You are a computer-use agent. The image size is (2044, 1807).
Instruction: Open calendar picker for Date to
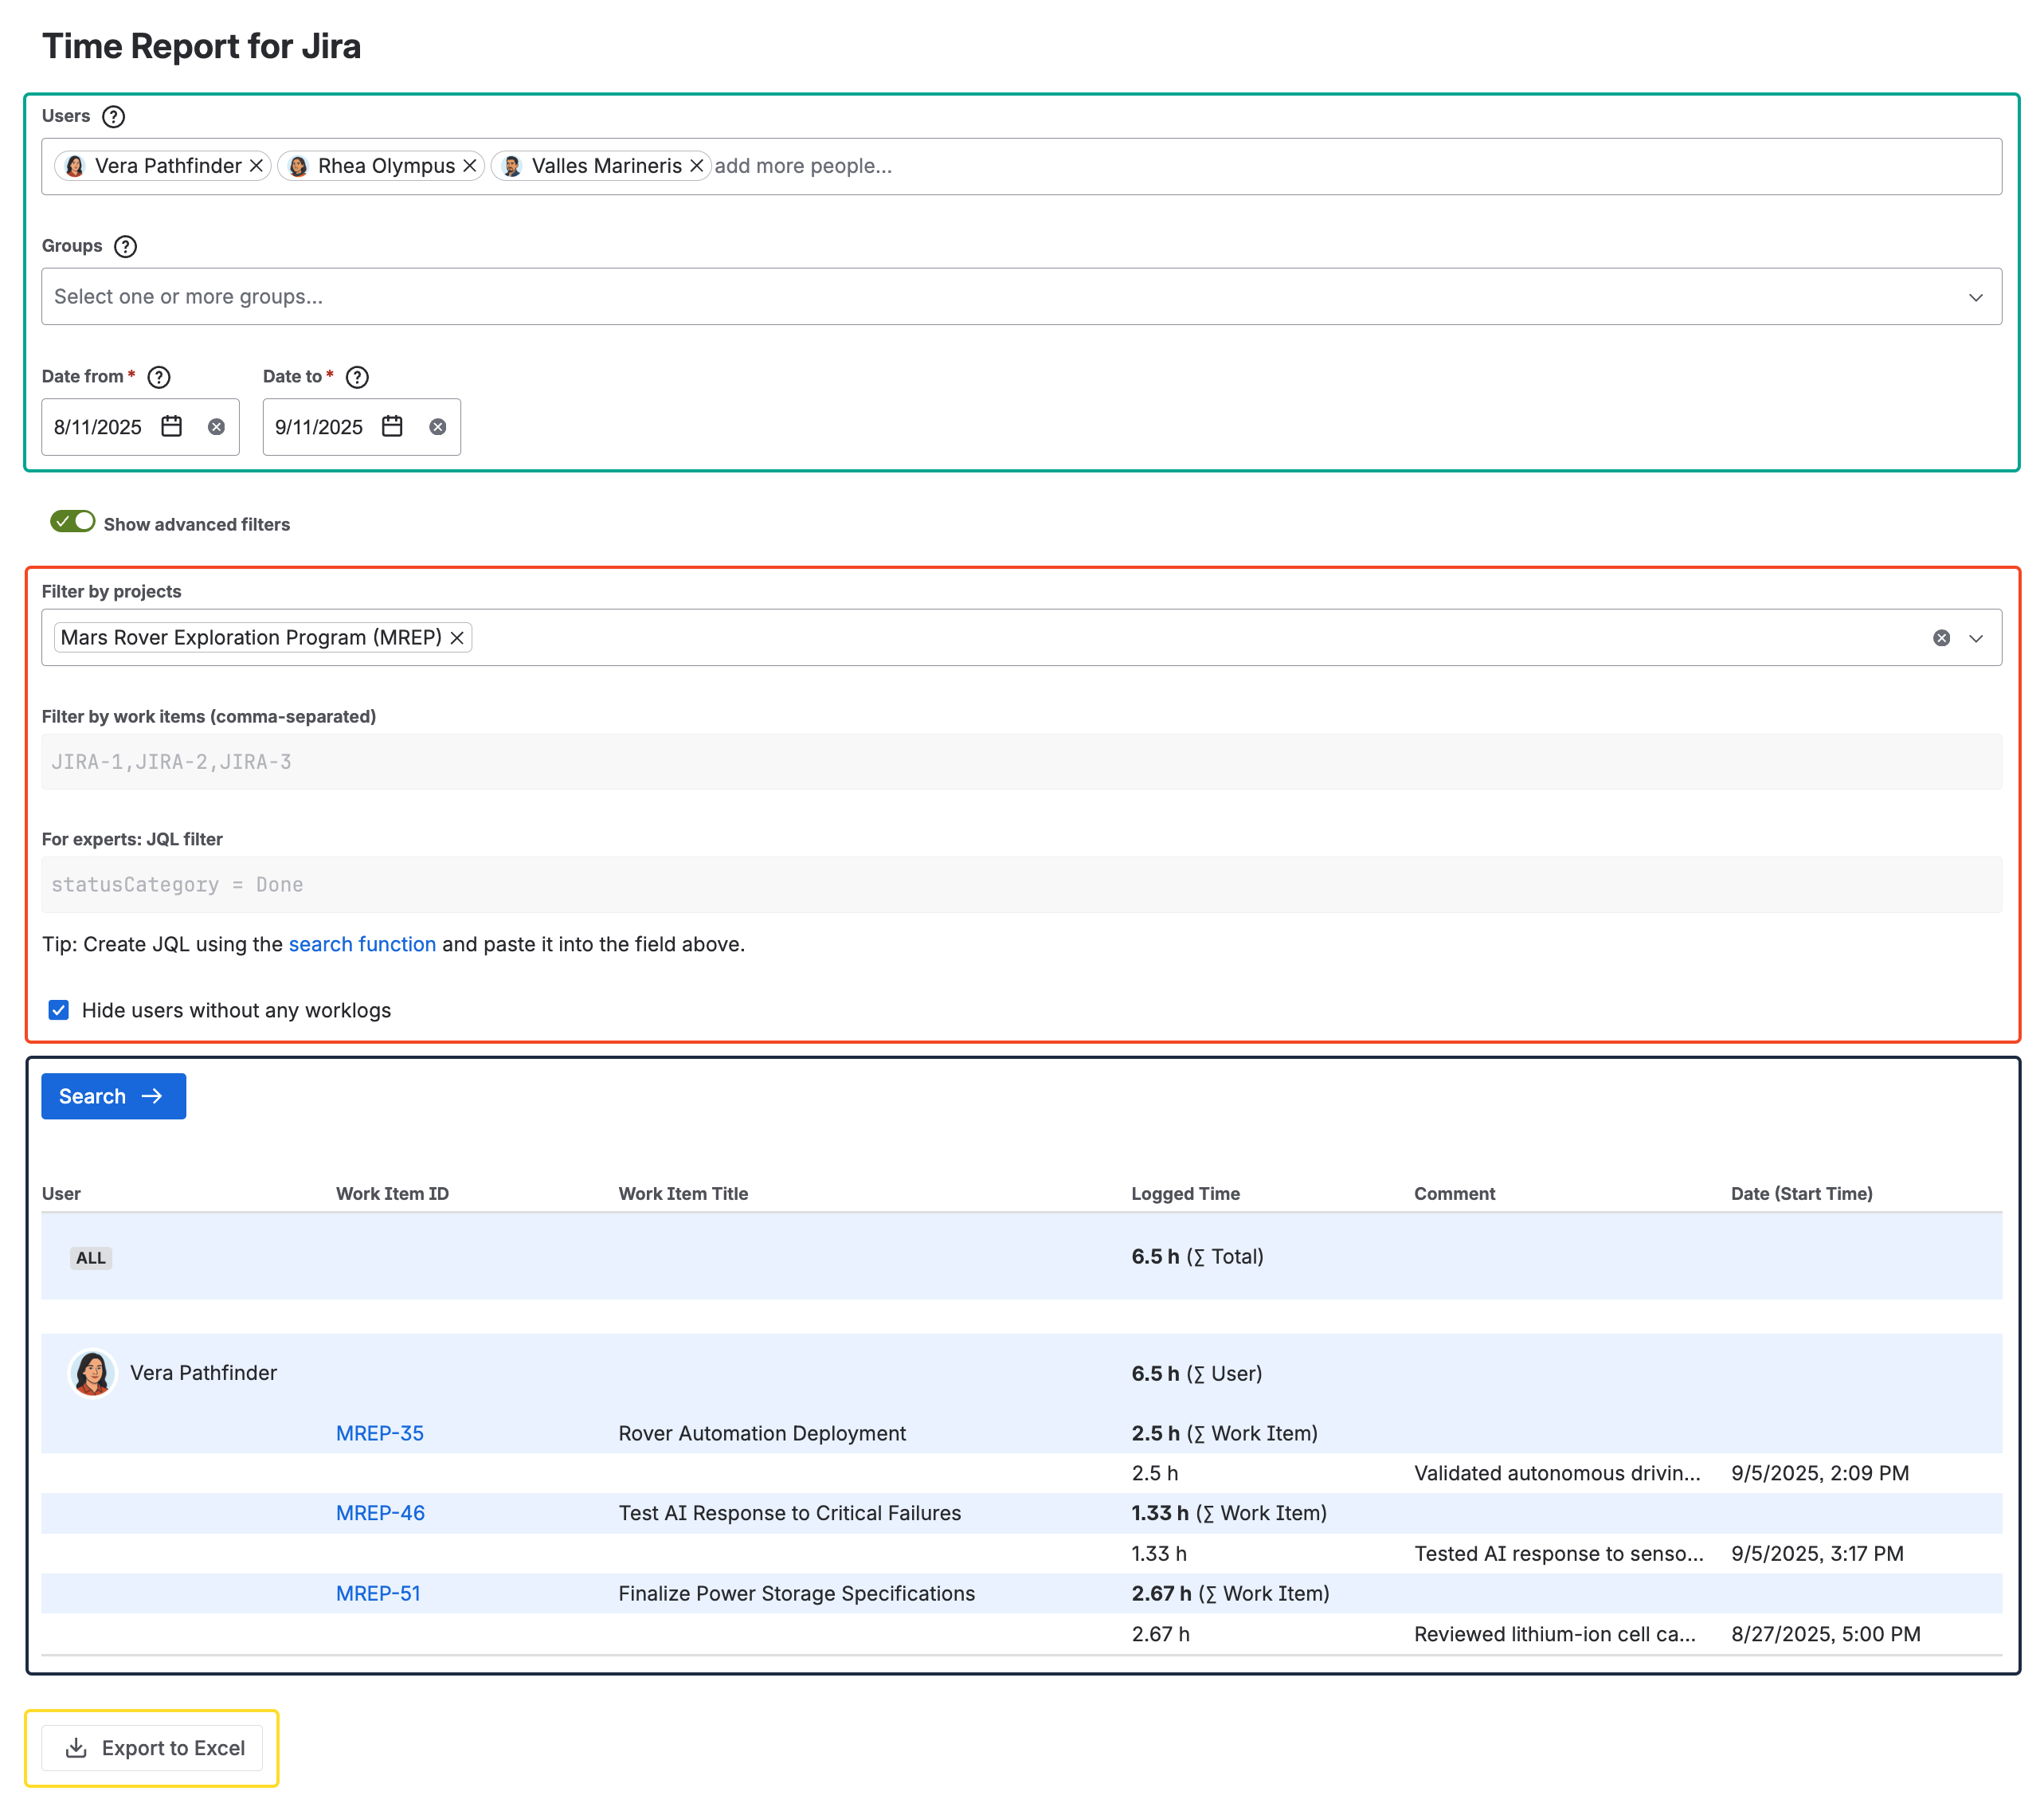[393, 427]
